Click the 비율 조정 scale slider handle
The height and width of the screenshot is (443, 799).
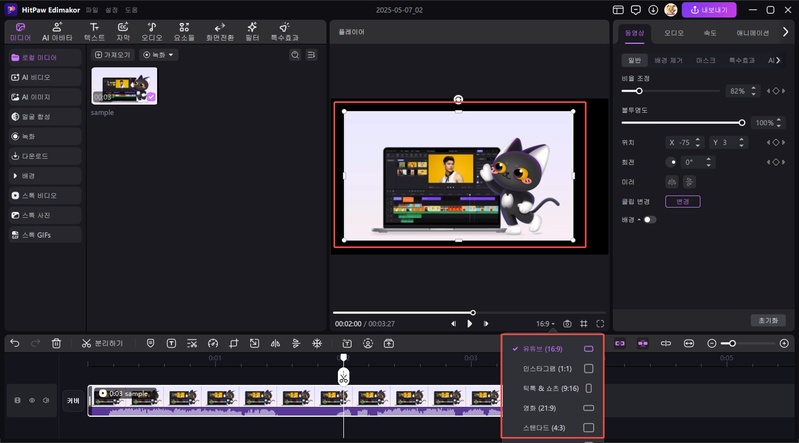click(x=638, y=91)
